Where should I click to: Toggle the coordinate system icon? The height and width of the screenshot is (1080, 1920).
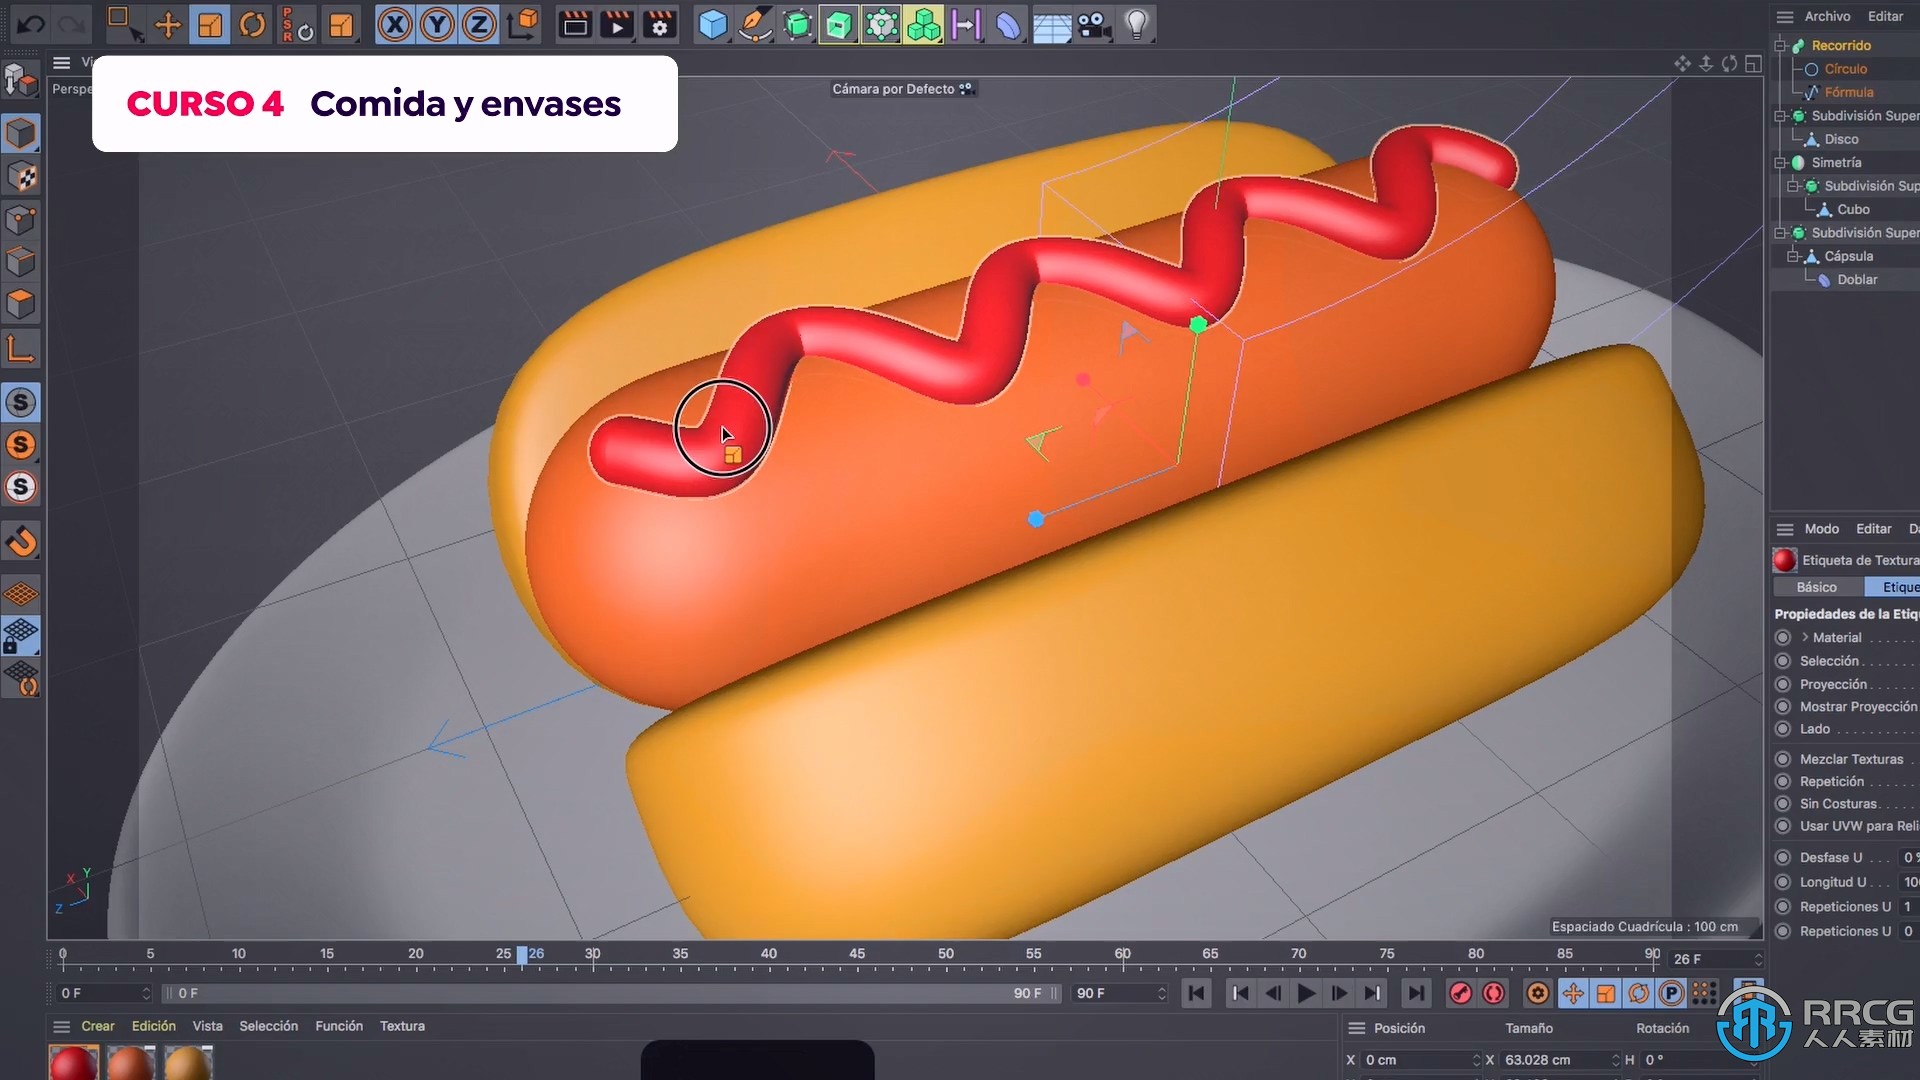(522, 24)
